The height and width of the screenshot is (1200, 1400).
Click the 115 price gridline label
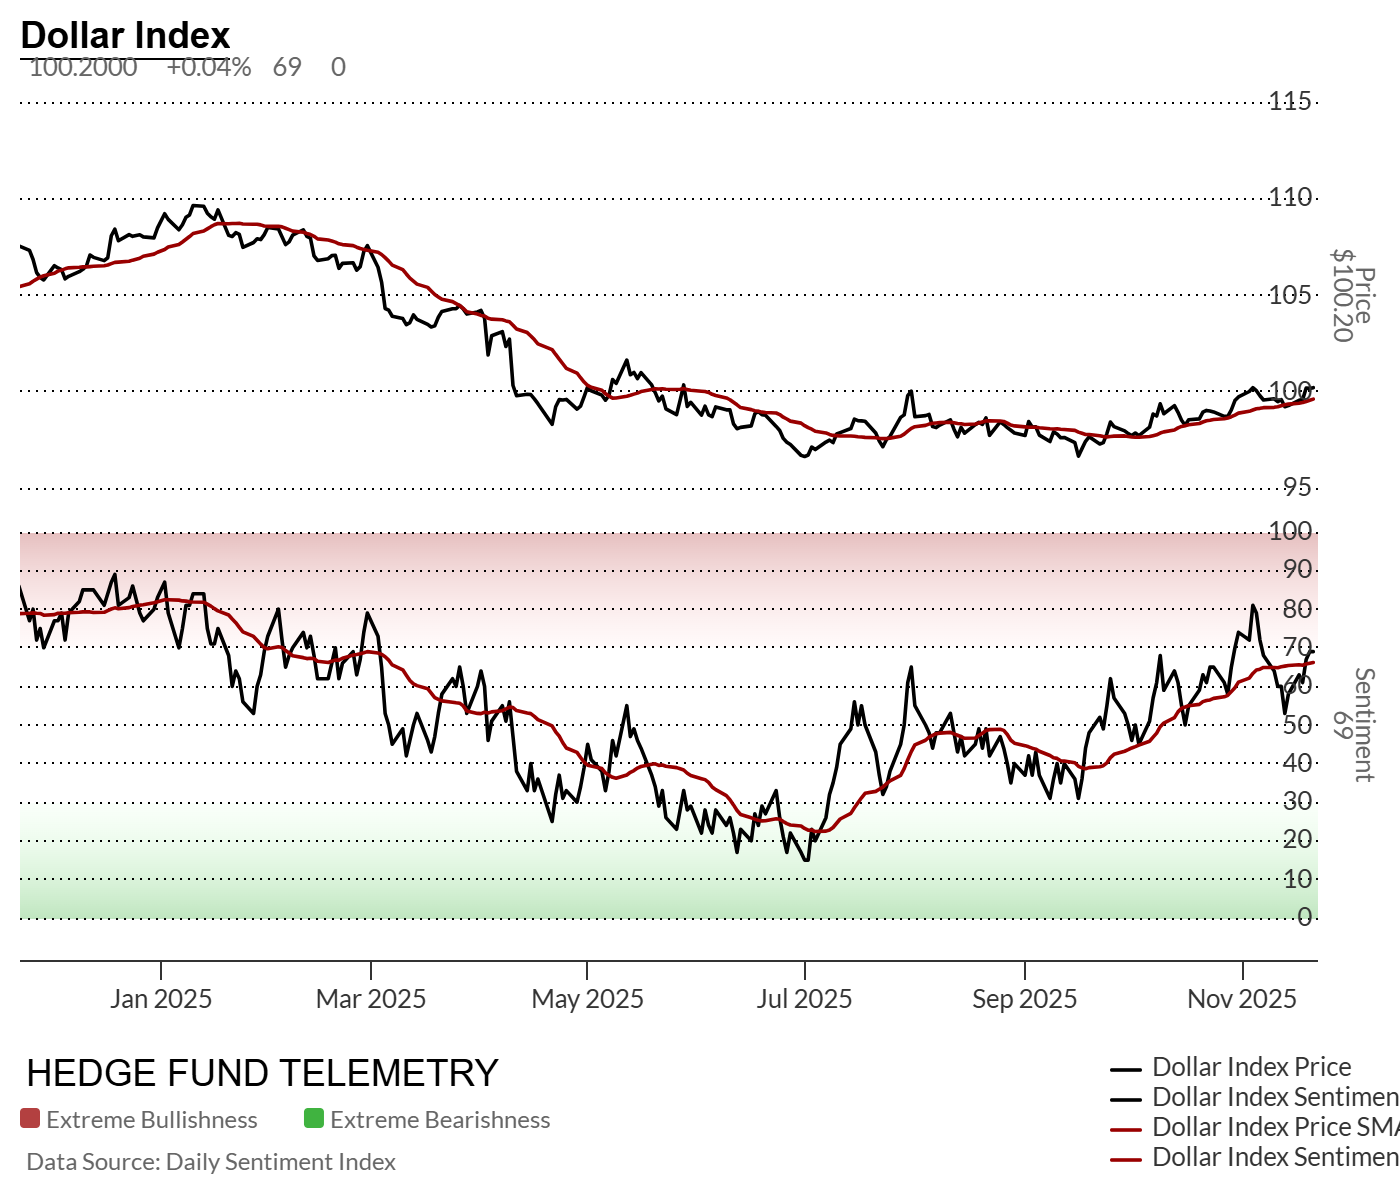point(1290,101)
